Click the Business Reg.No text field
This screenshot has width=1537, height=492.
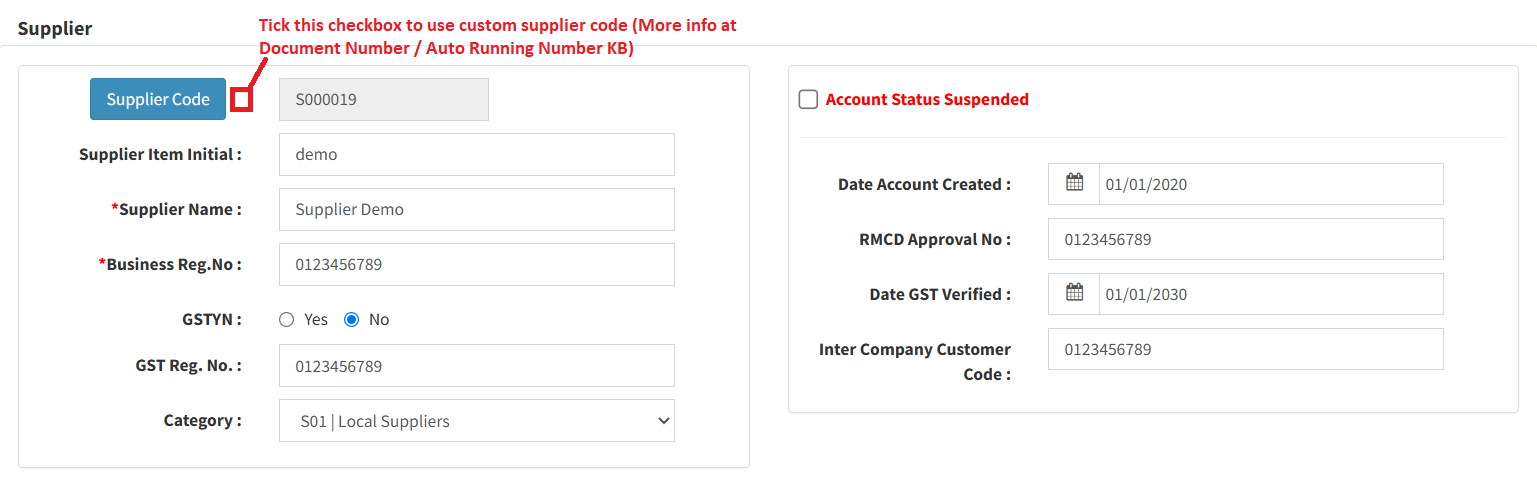(476, 265)
